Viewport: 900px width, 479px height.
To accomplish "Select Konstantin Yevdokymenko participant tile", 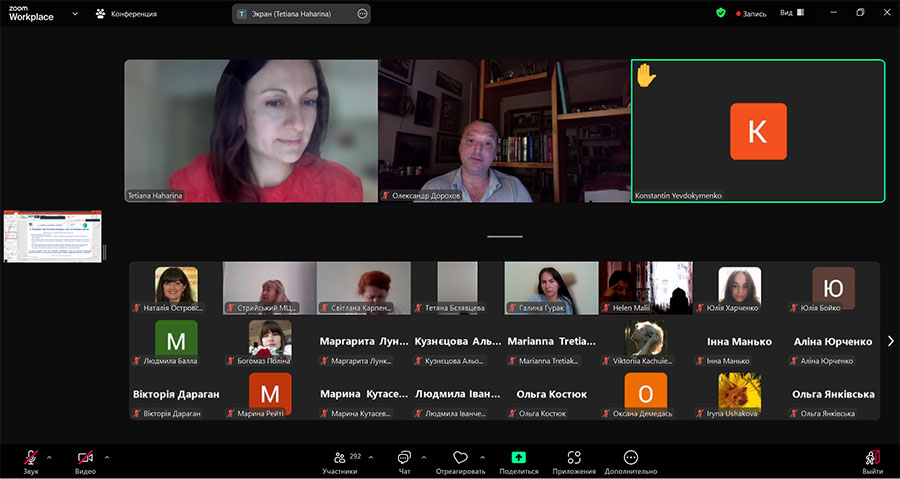I will pyautogui.click(x=758, y=131).
